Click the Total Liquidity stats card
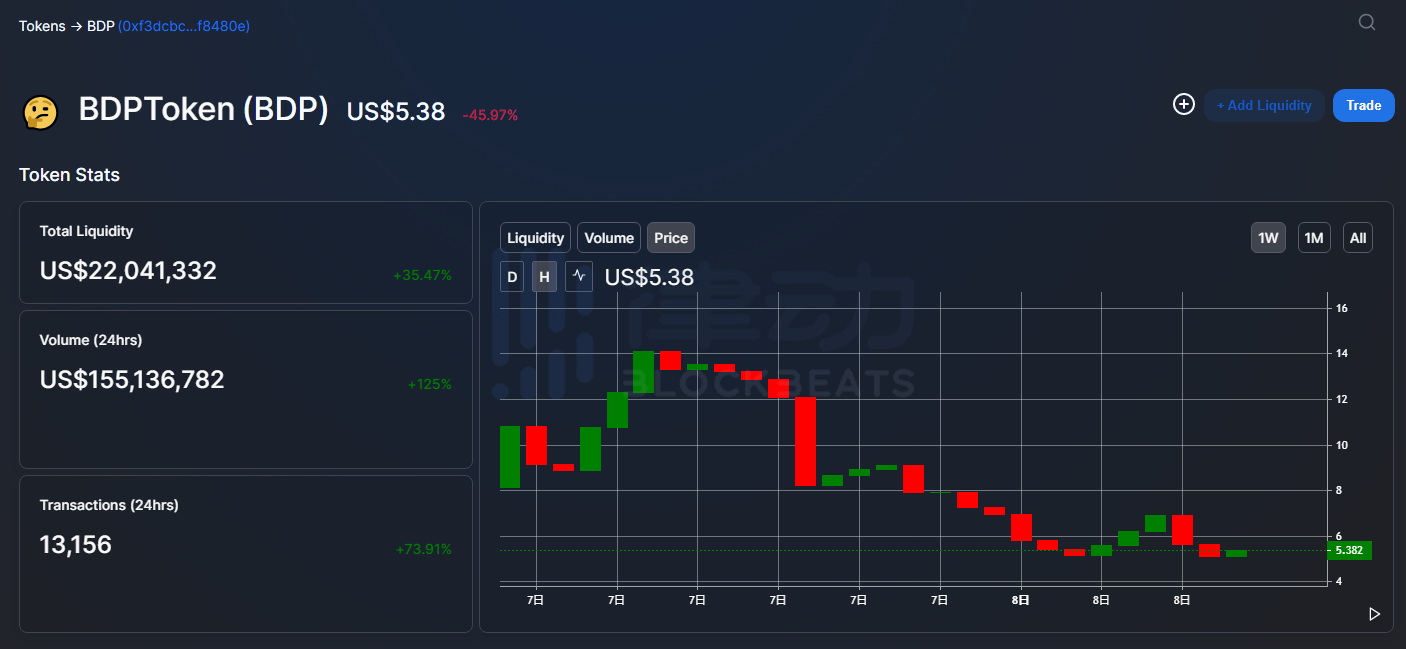The image size is (1406, 649). [x=245, y=252]
